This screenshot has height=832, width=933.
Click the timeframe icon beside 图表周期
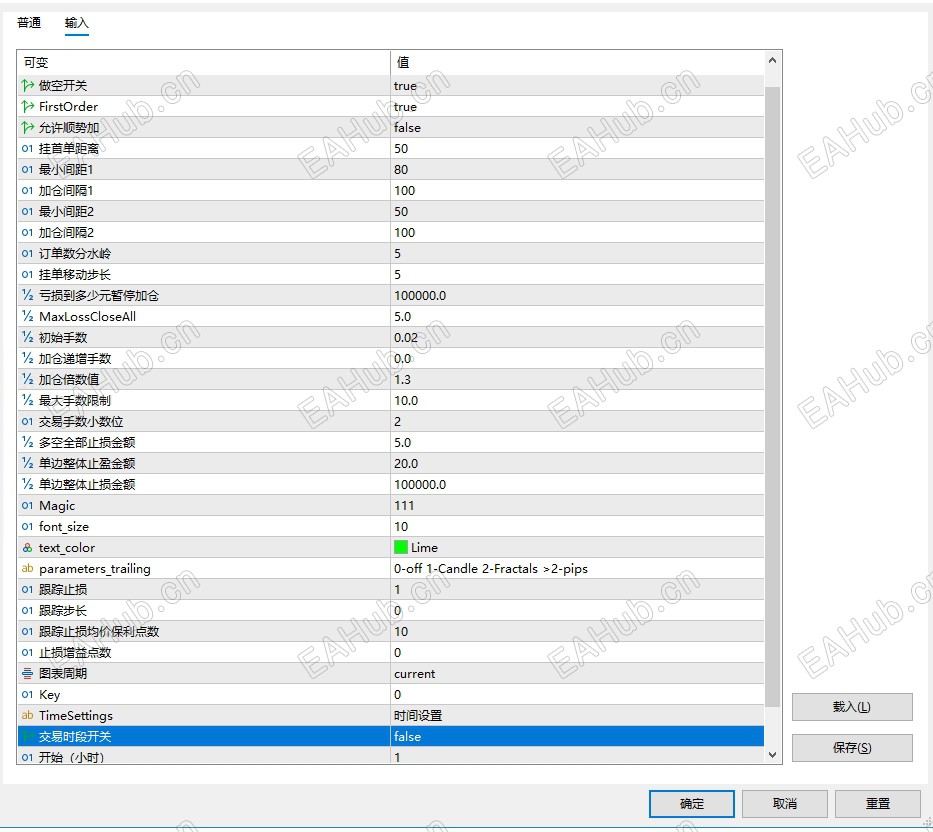tap(27, 673)
